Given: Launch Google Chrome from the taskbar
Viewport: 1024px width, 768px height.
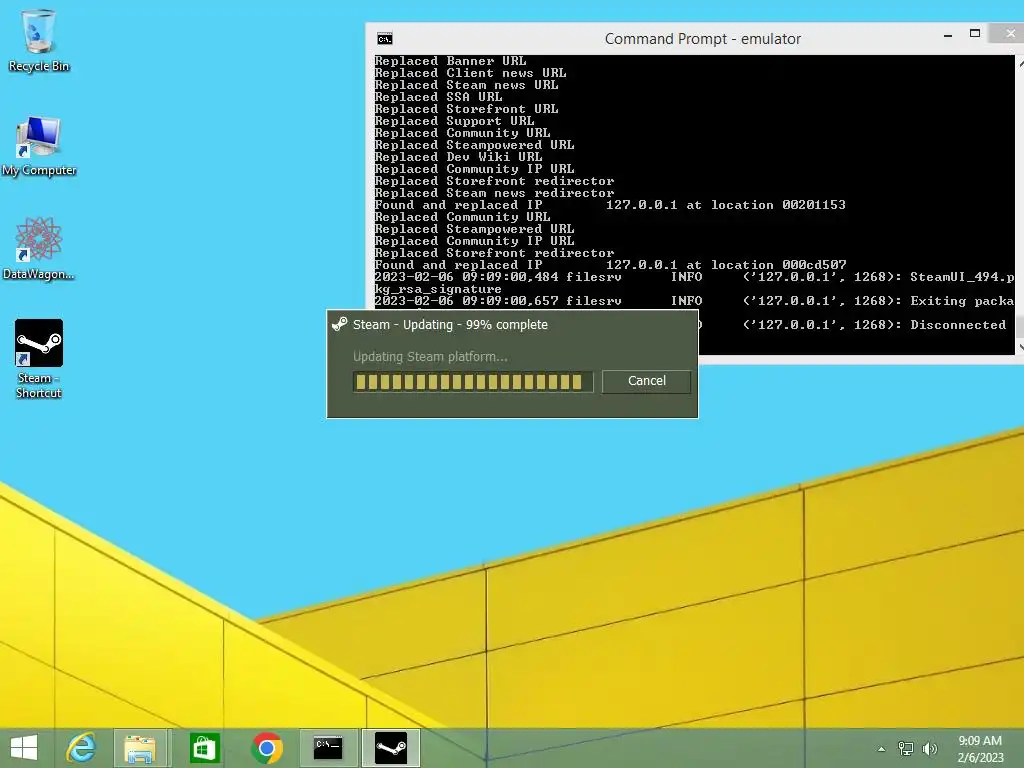Looking at the screenshot, I should 266,748.
